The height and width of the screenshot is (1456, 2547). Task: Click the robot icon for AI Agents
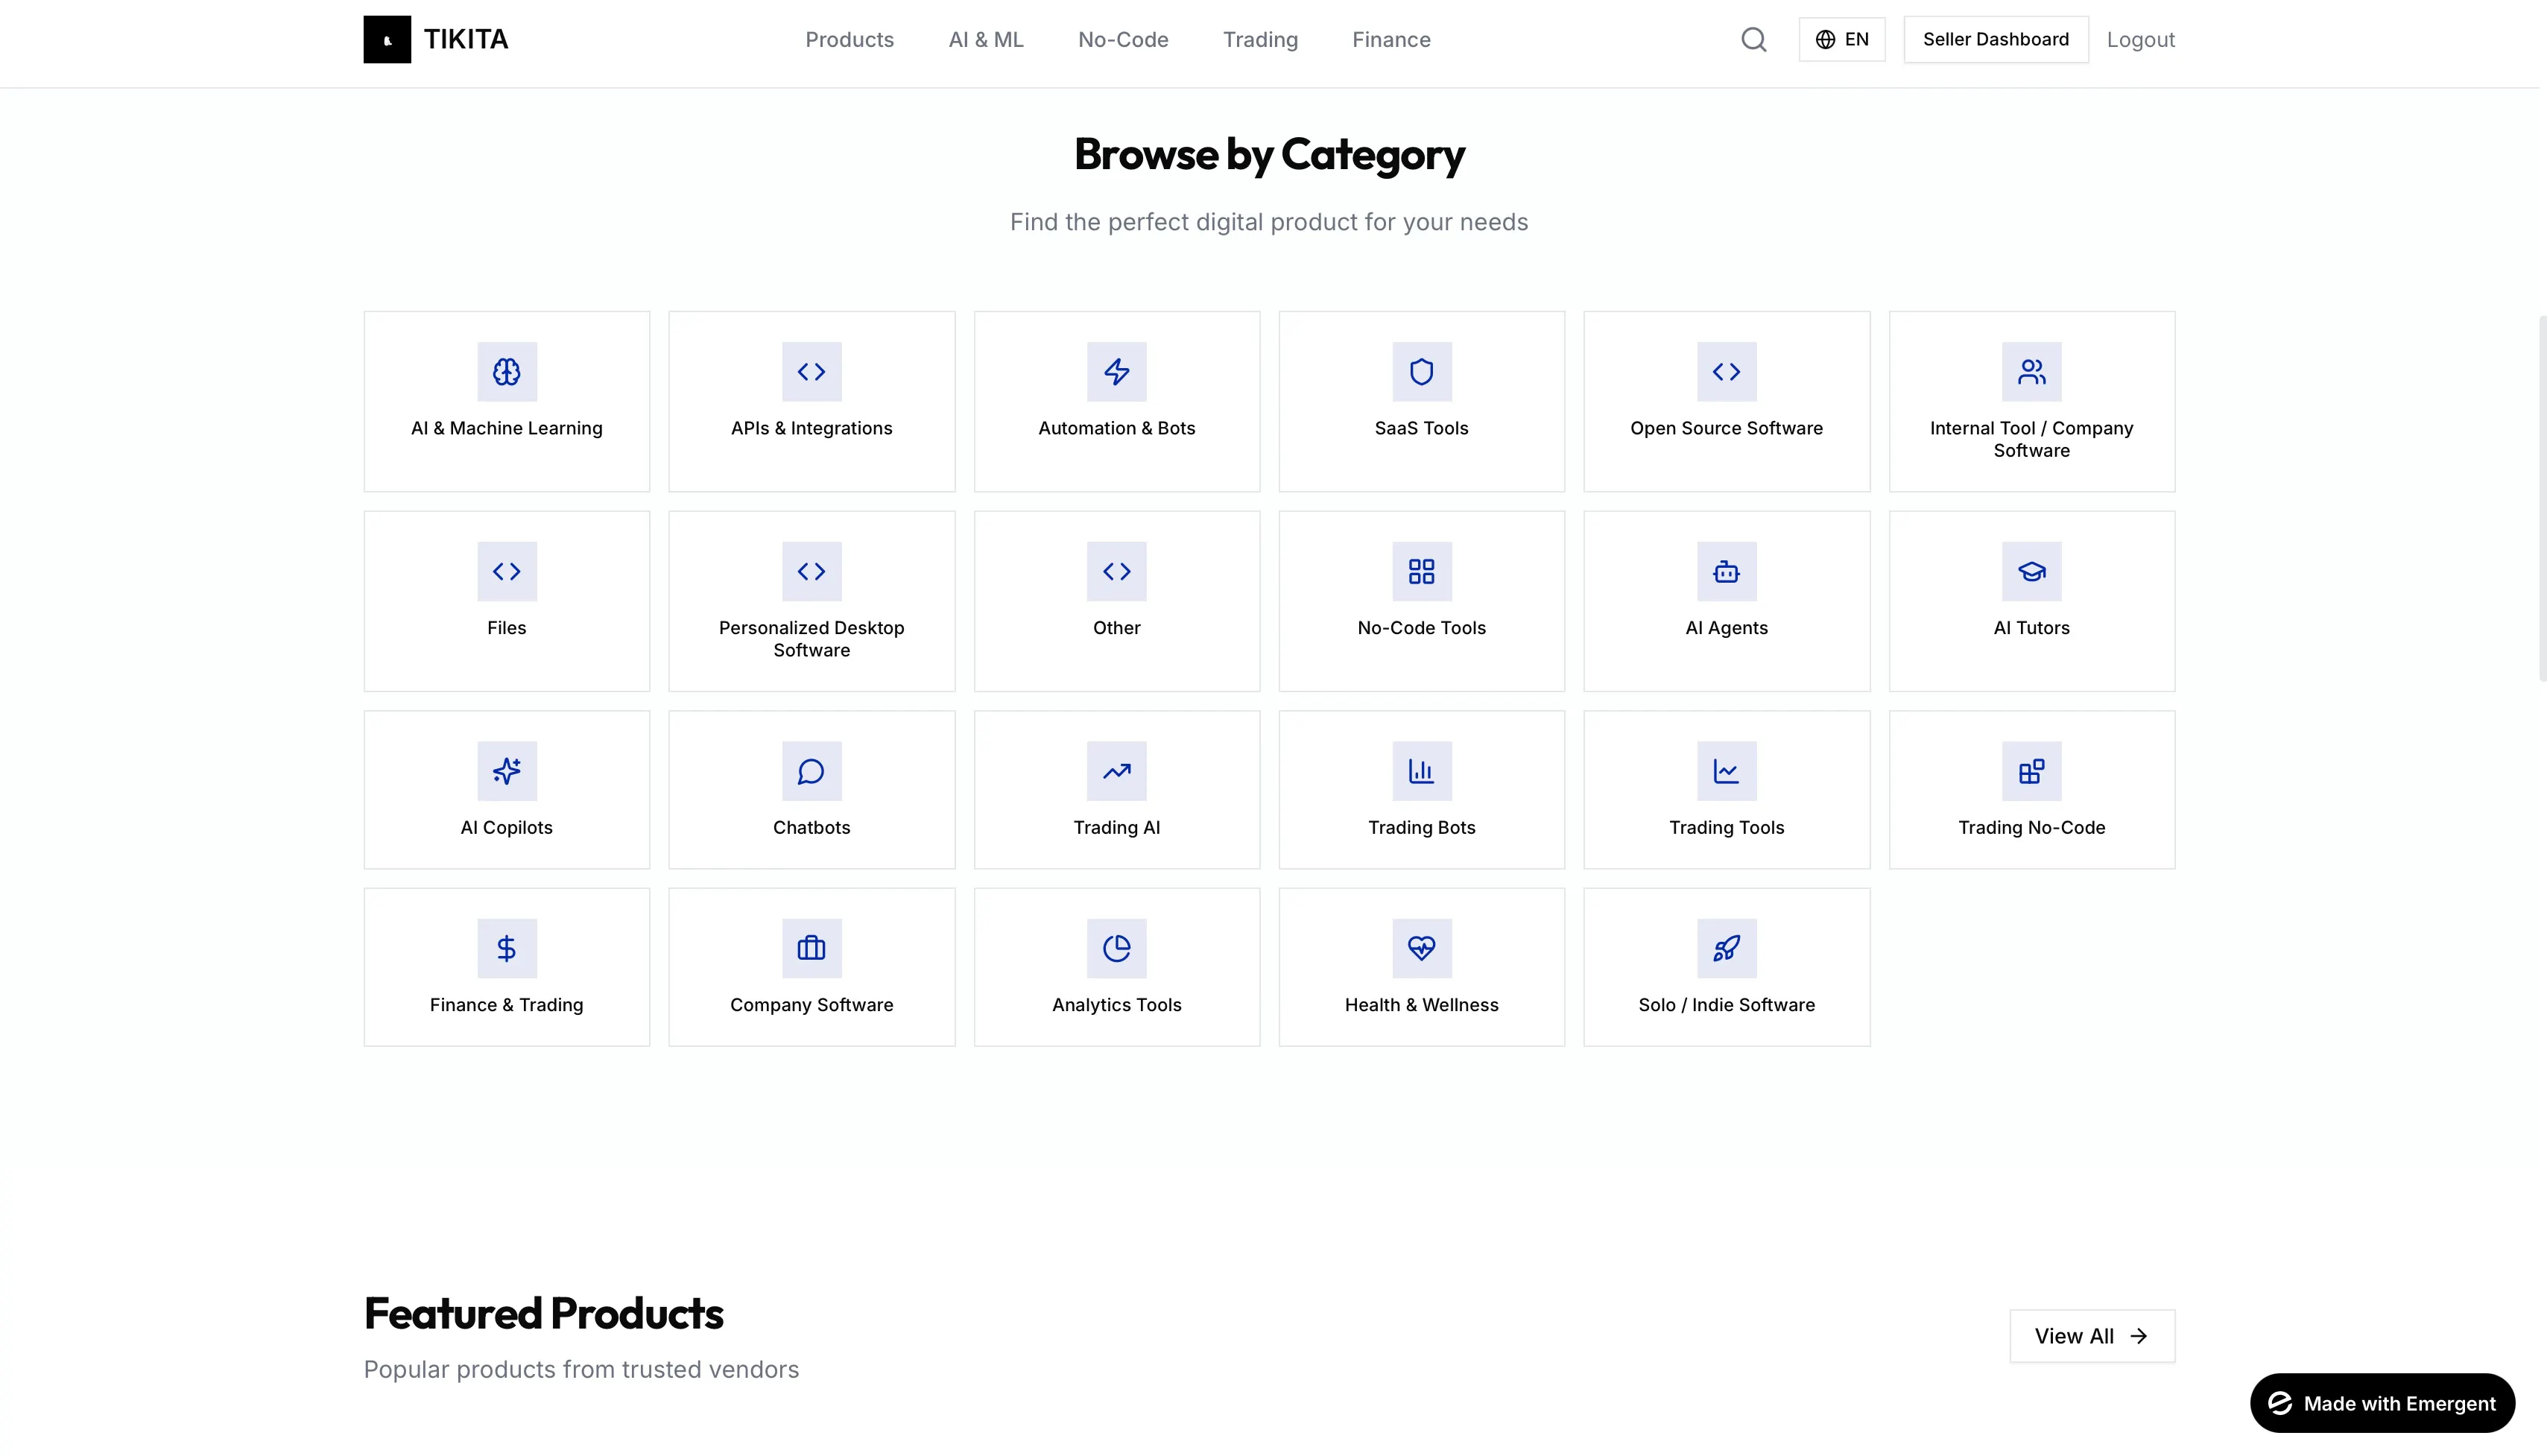click(1726, 571)
